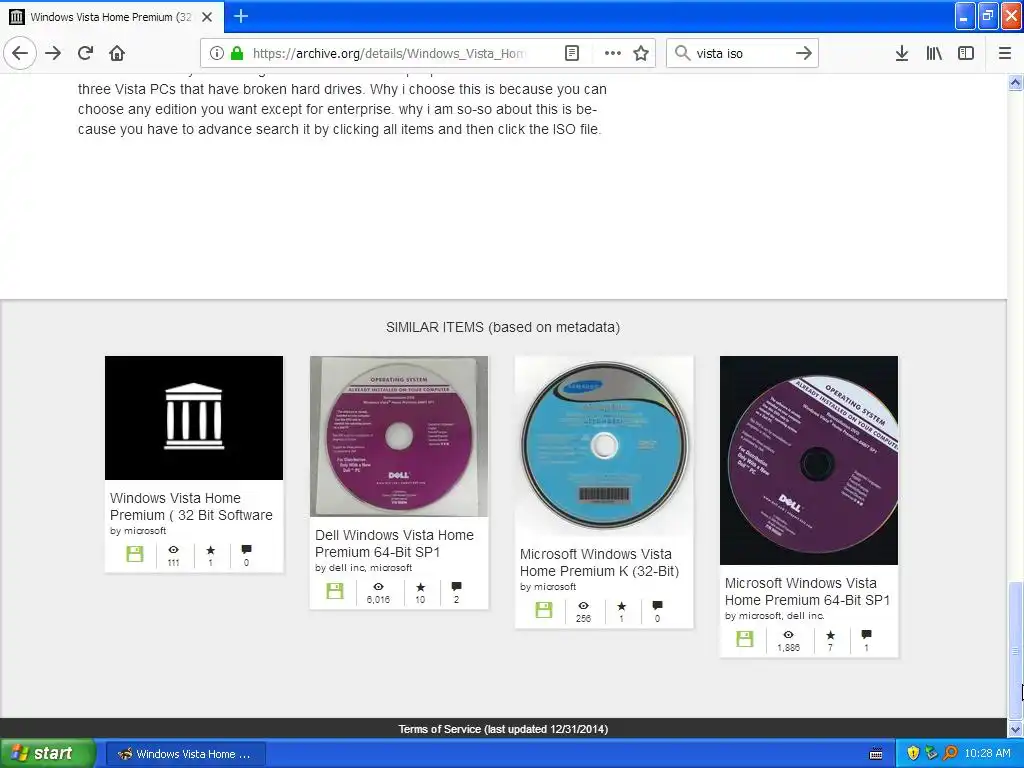1024x768 pixels.
Task: Open Microsoft Windows Vista Home Premium 64-Bit SP1 link
Action: coord(807,591)
